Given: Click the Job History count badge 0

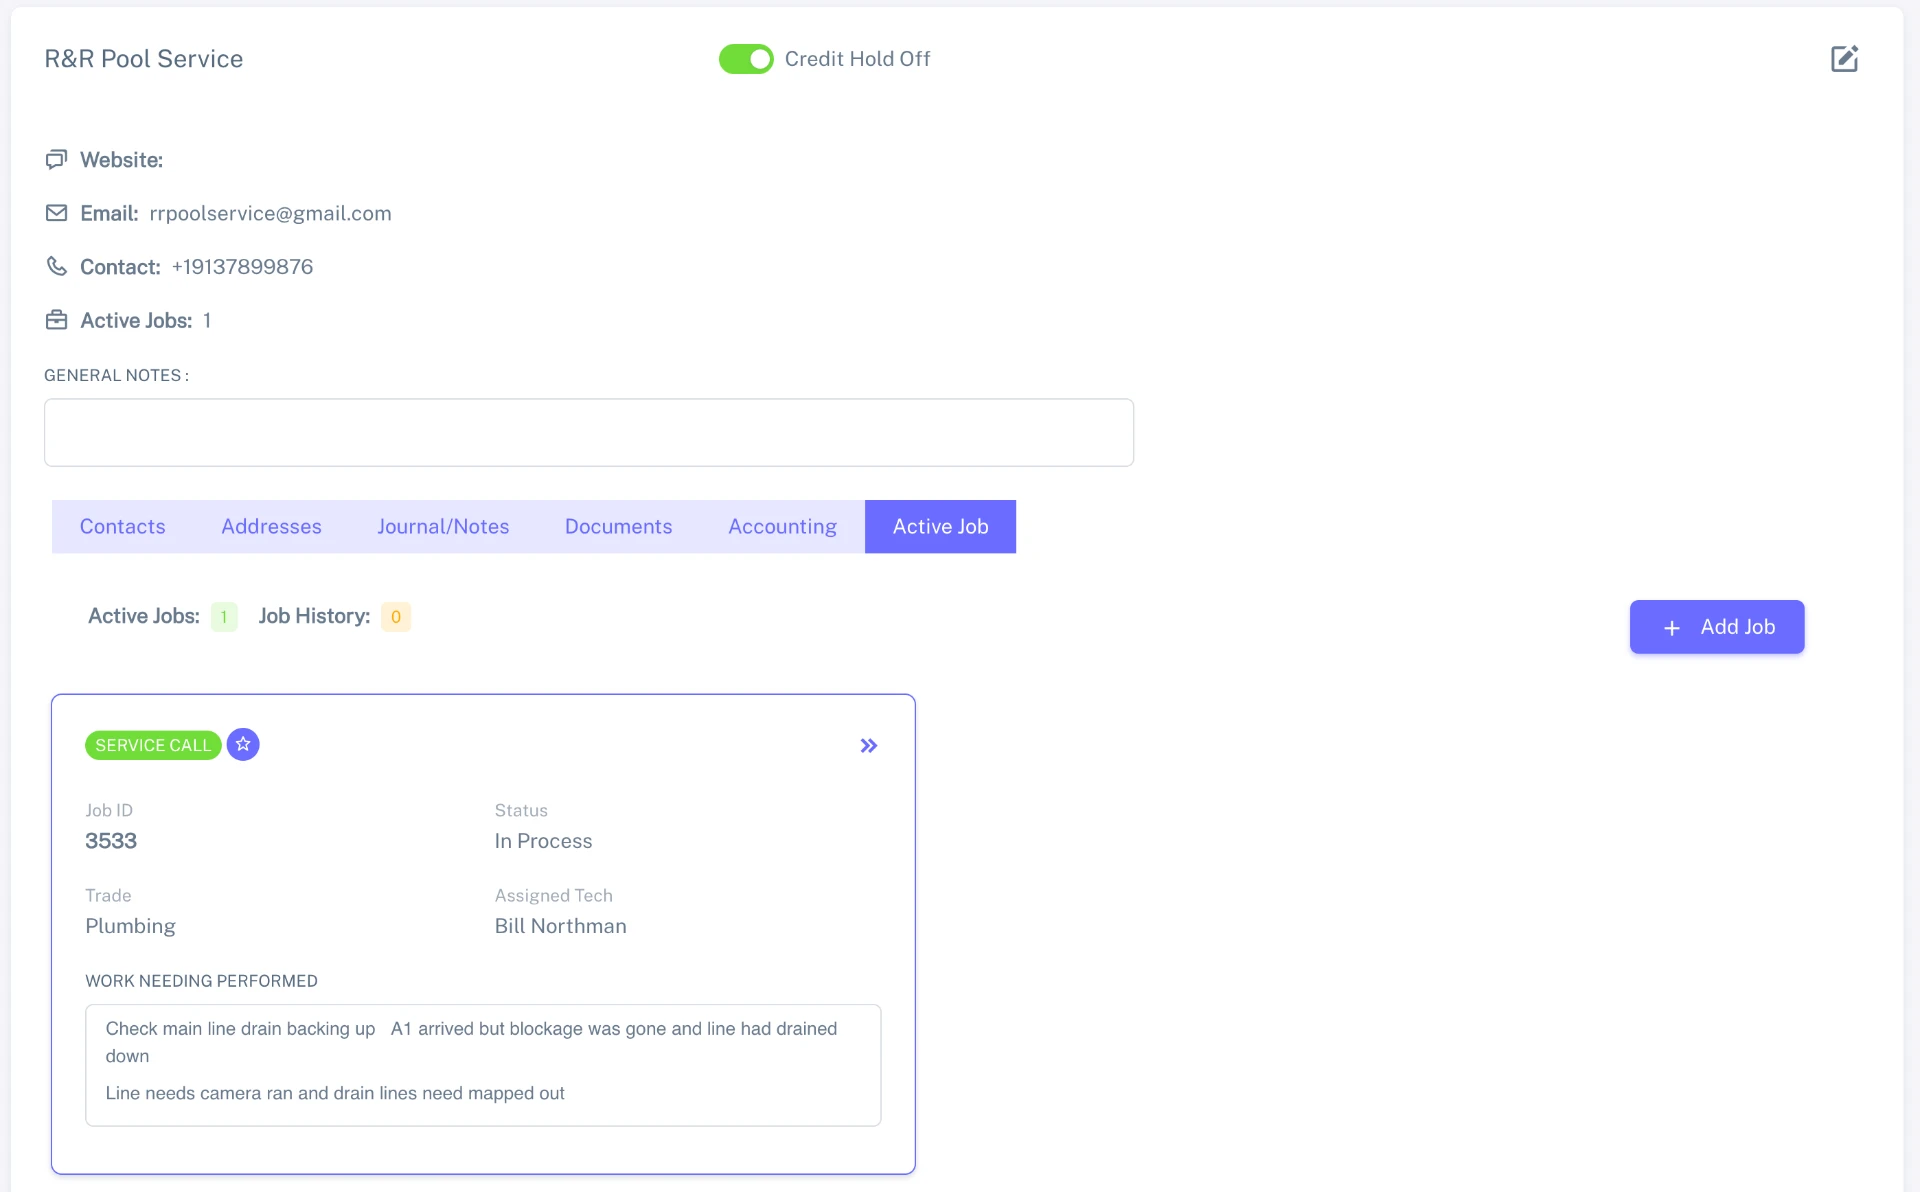Looking at the screenshot, I should (396, 617).
